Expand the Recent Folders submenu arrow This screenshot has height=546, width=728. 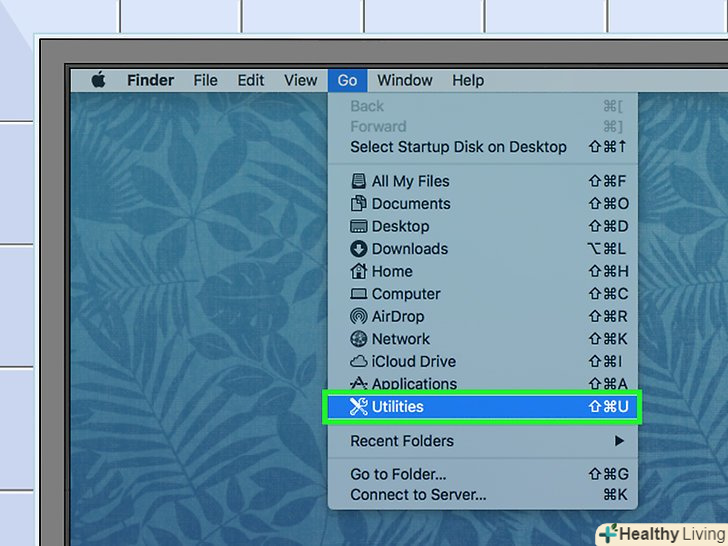tap(619, 441)
